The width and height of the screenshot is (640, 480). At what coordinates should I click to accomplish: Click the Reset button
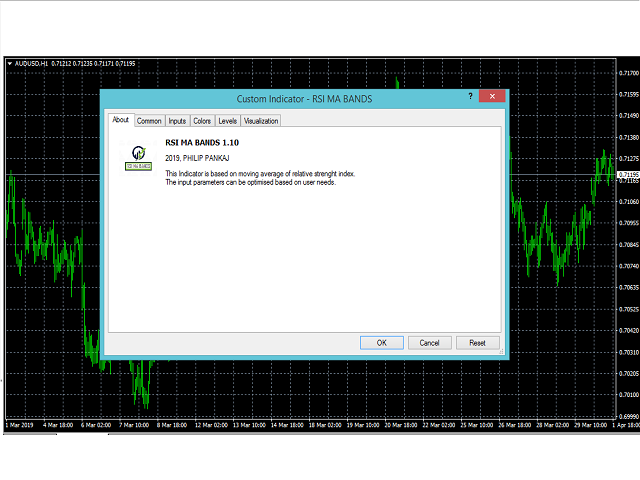(477, 342)
